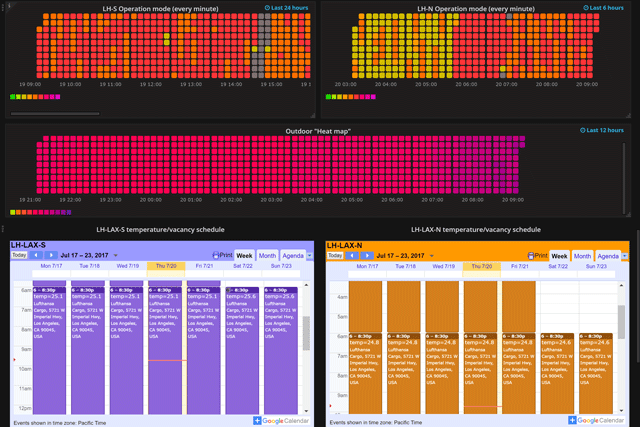
Task: Expand calendar list dropdown beside LH-LAX-S Agenda
Action: click(309, 256)
